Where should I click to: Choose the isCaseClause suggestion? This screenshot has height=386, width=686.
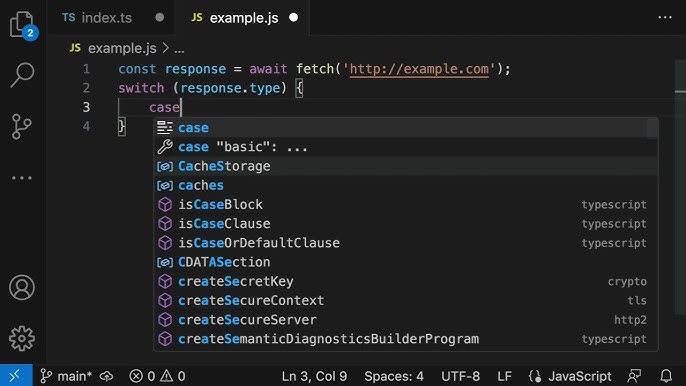click(406, 224)
